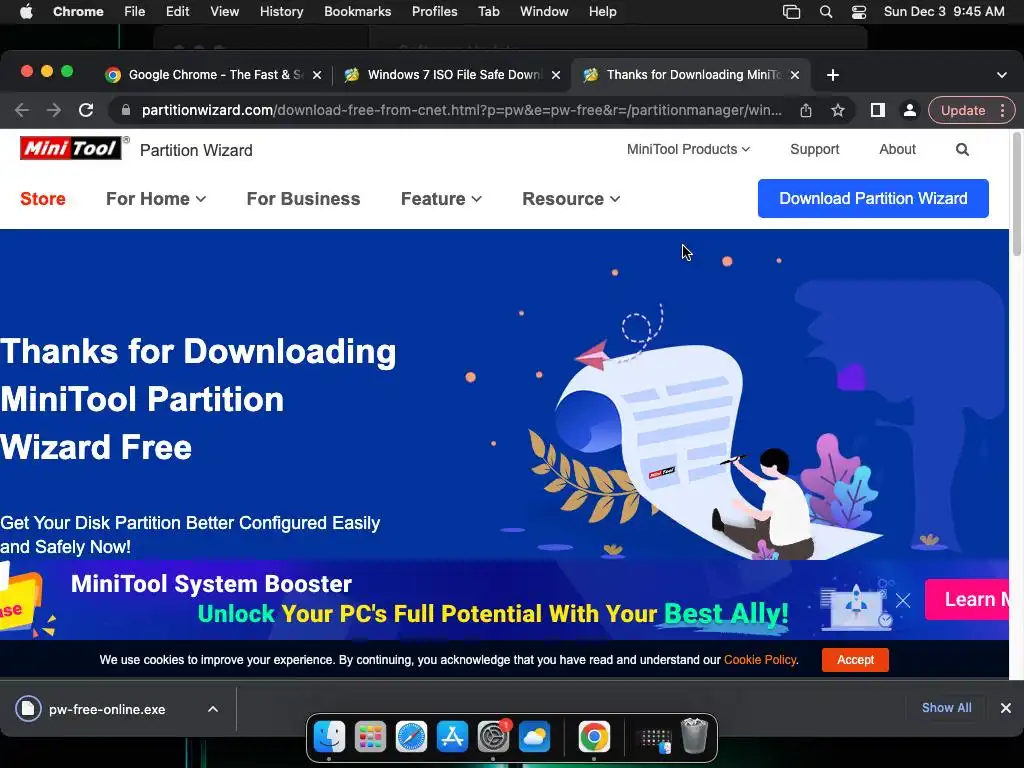Open Launchpad from the Dock
Viewport: 1024px width, 768px height.
(x=370, y=737)
